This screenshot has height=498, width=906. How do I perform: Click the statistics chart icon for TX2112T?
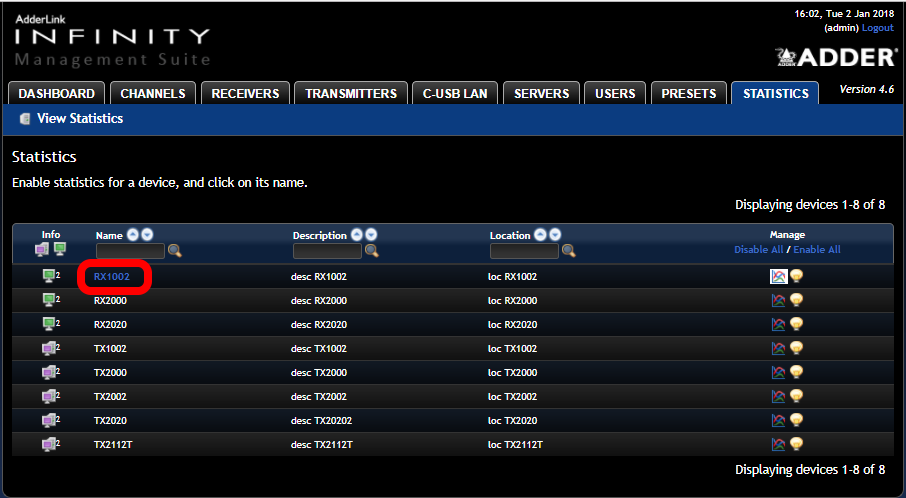point(778,444)
